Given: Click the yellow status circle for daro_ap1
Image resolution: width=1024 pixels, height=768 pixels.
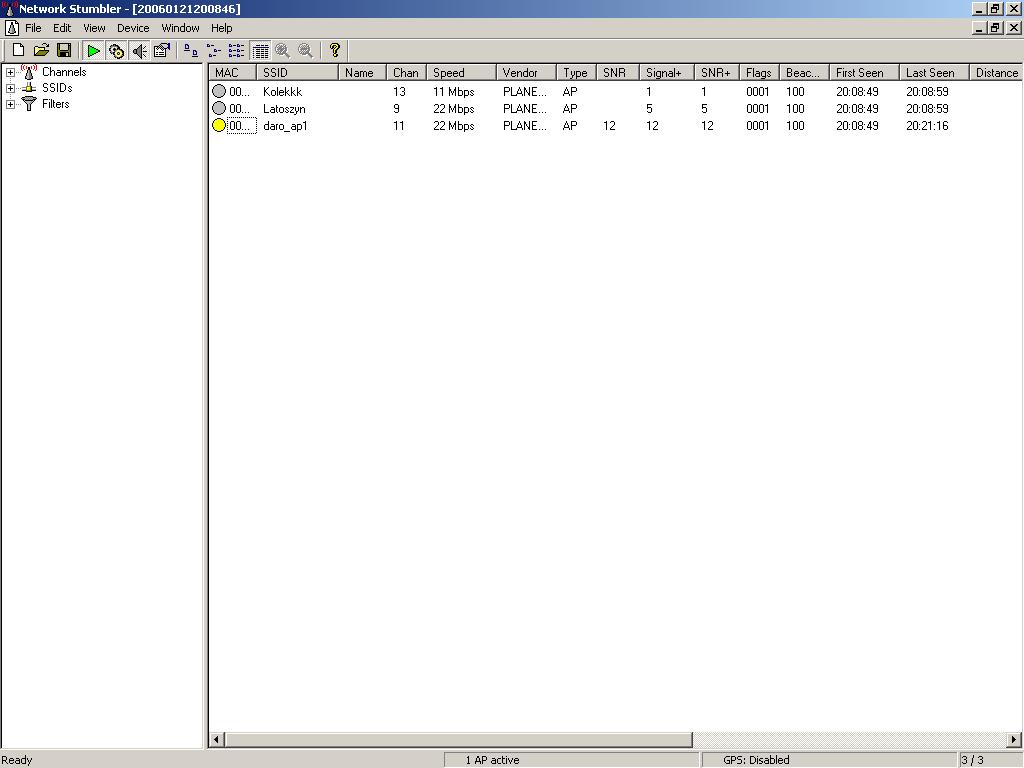Looking at the screenshot, I should (x=219, y=125).
